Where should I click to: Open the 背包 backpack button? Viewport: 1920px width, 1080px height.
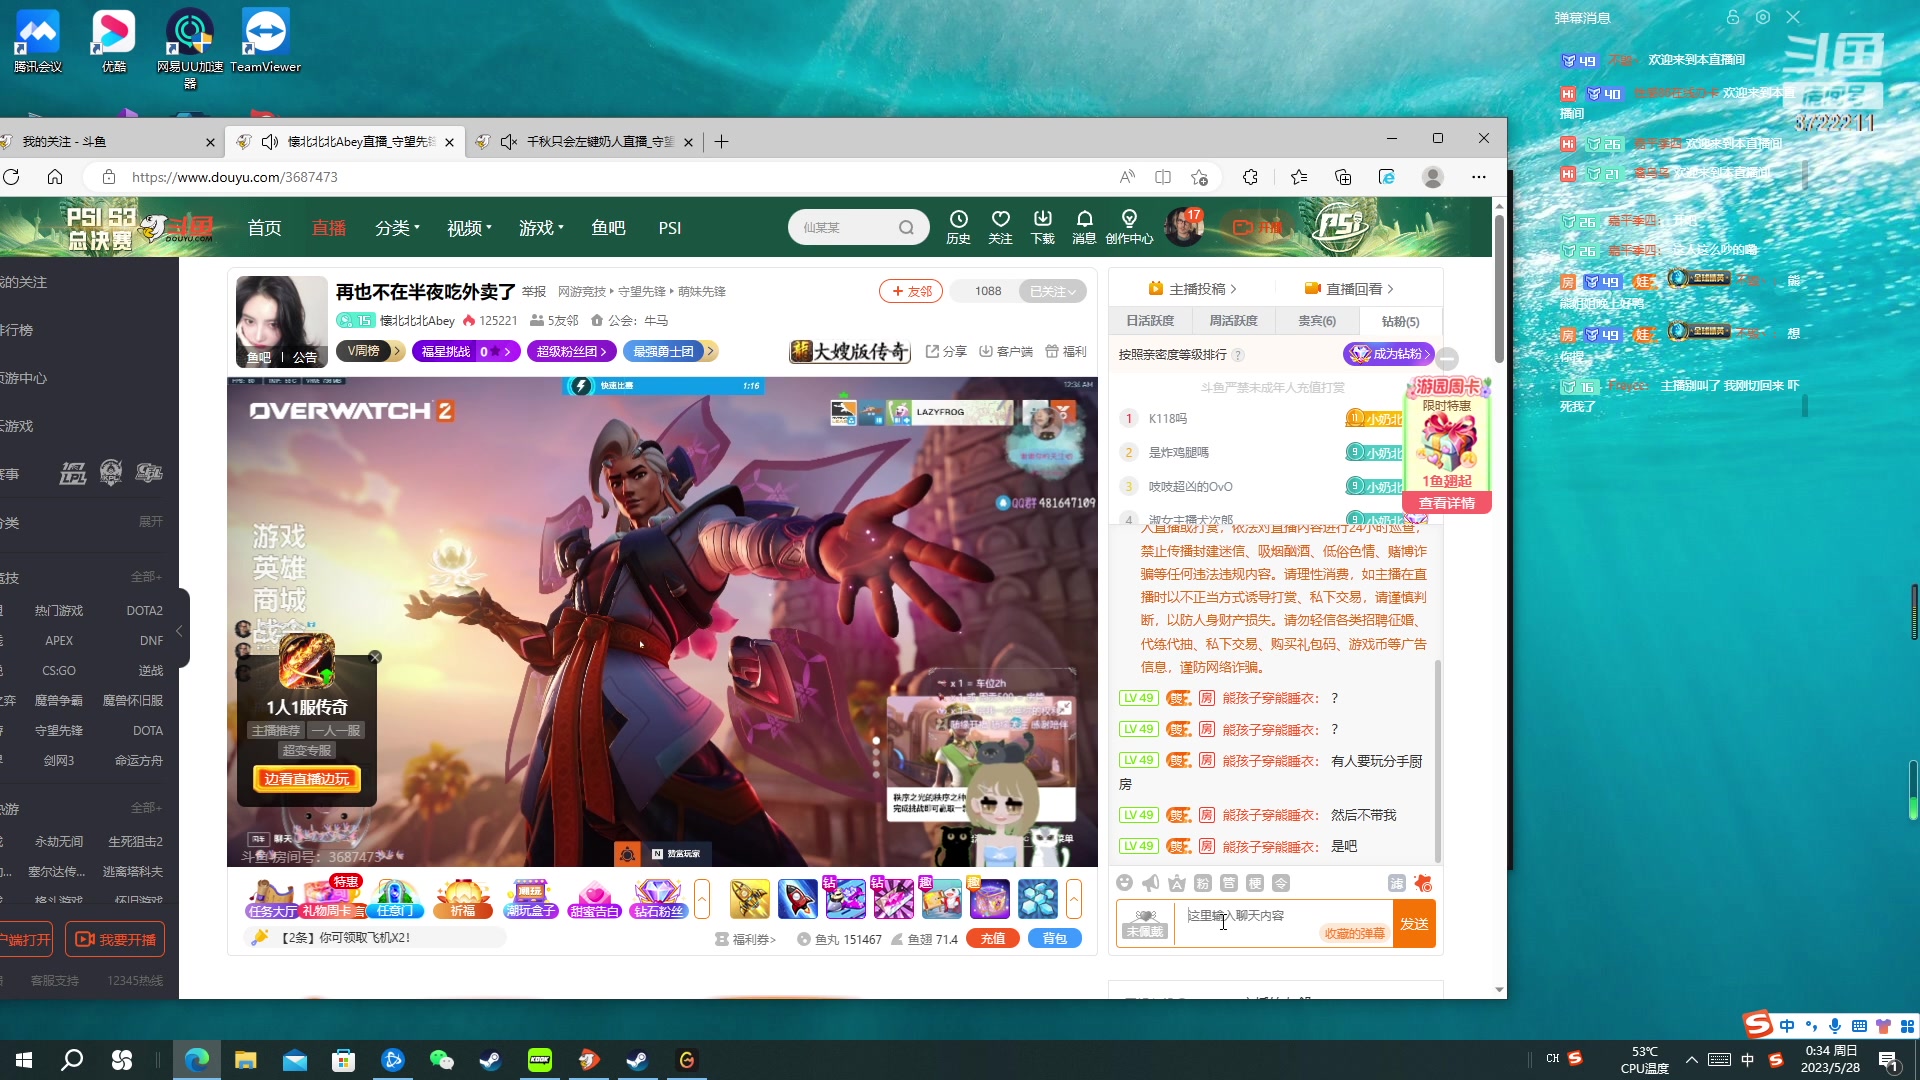[x=1055, y=938]
